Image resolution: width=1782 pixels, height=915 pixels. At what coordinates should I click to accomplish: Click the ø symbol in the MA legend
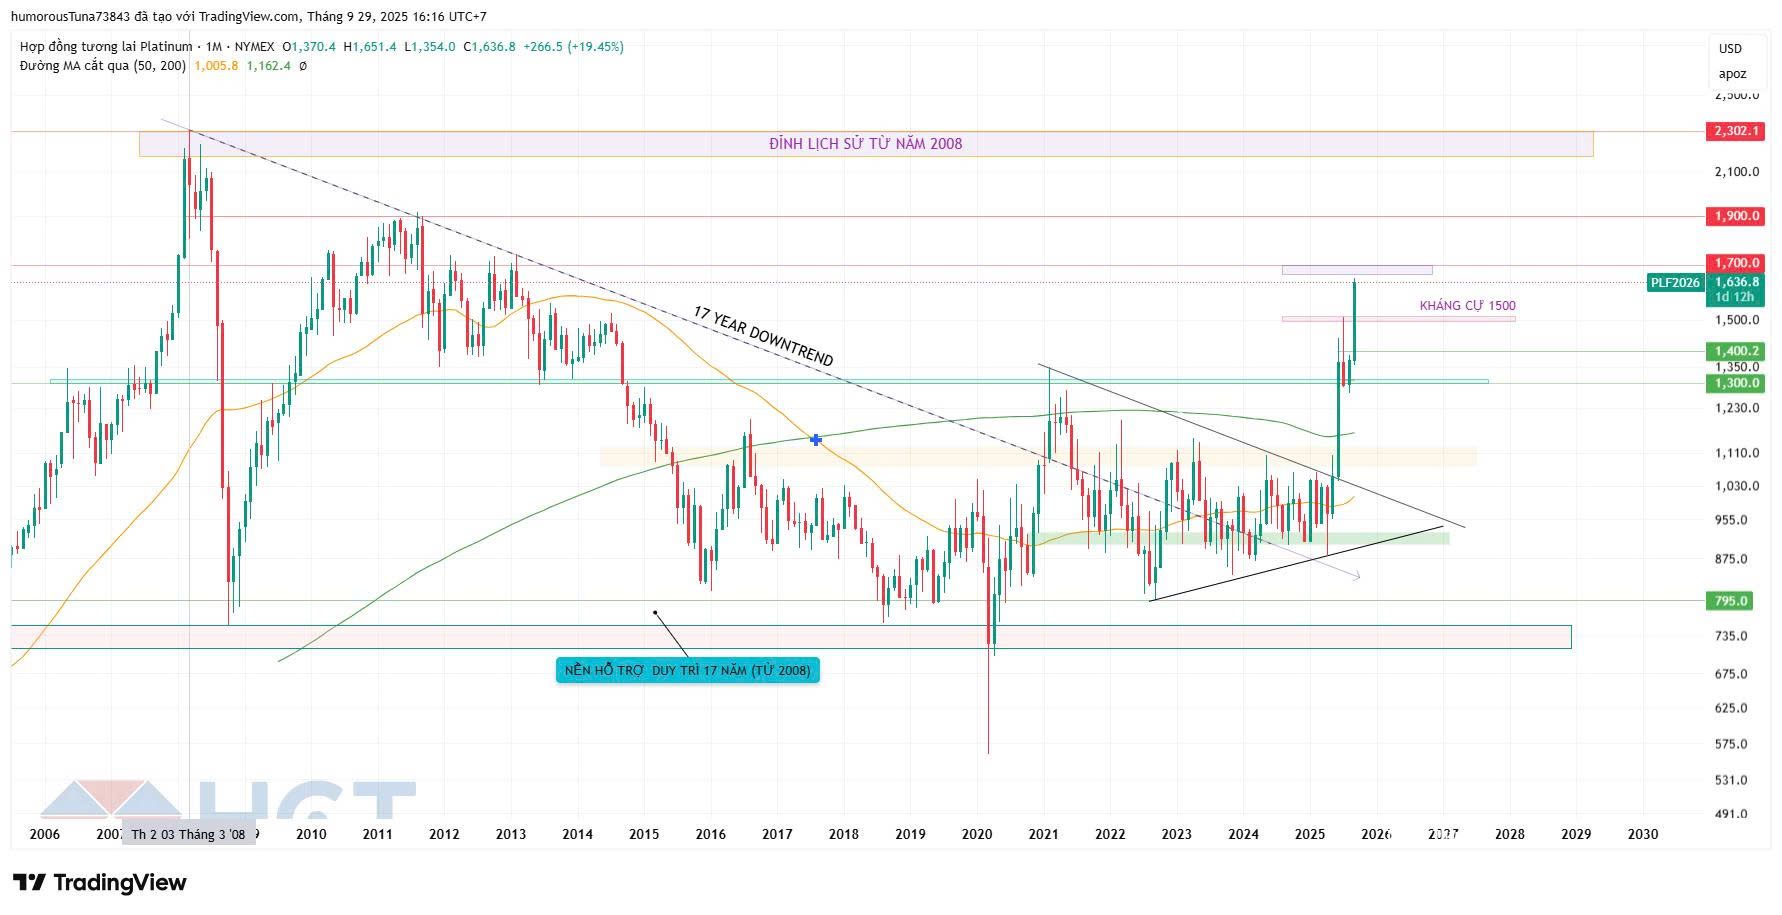[x=303, y=66]
